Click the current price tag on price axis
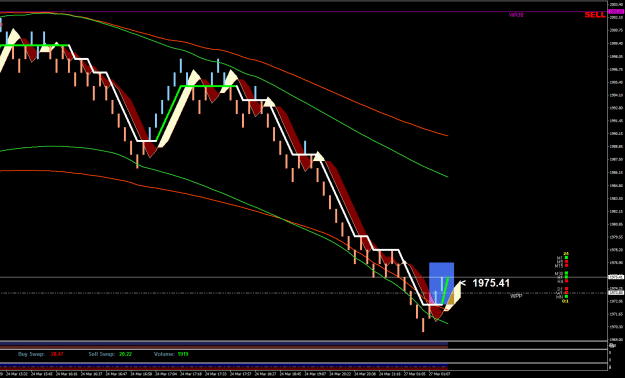 point(616,277)
